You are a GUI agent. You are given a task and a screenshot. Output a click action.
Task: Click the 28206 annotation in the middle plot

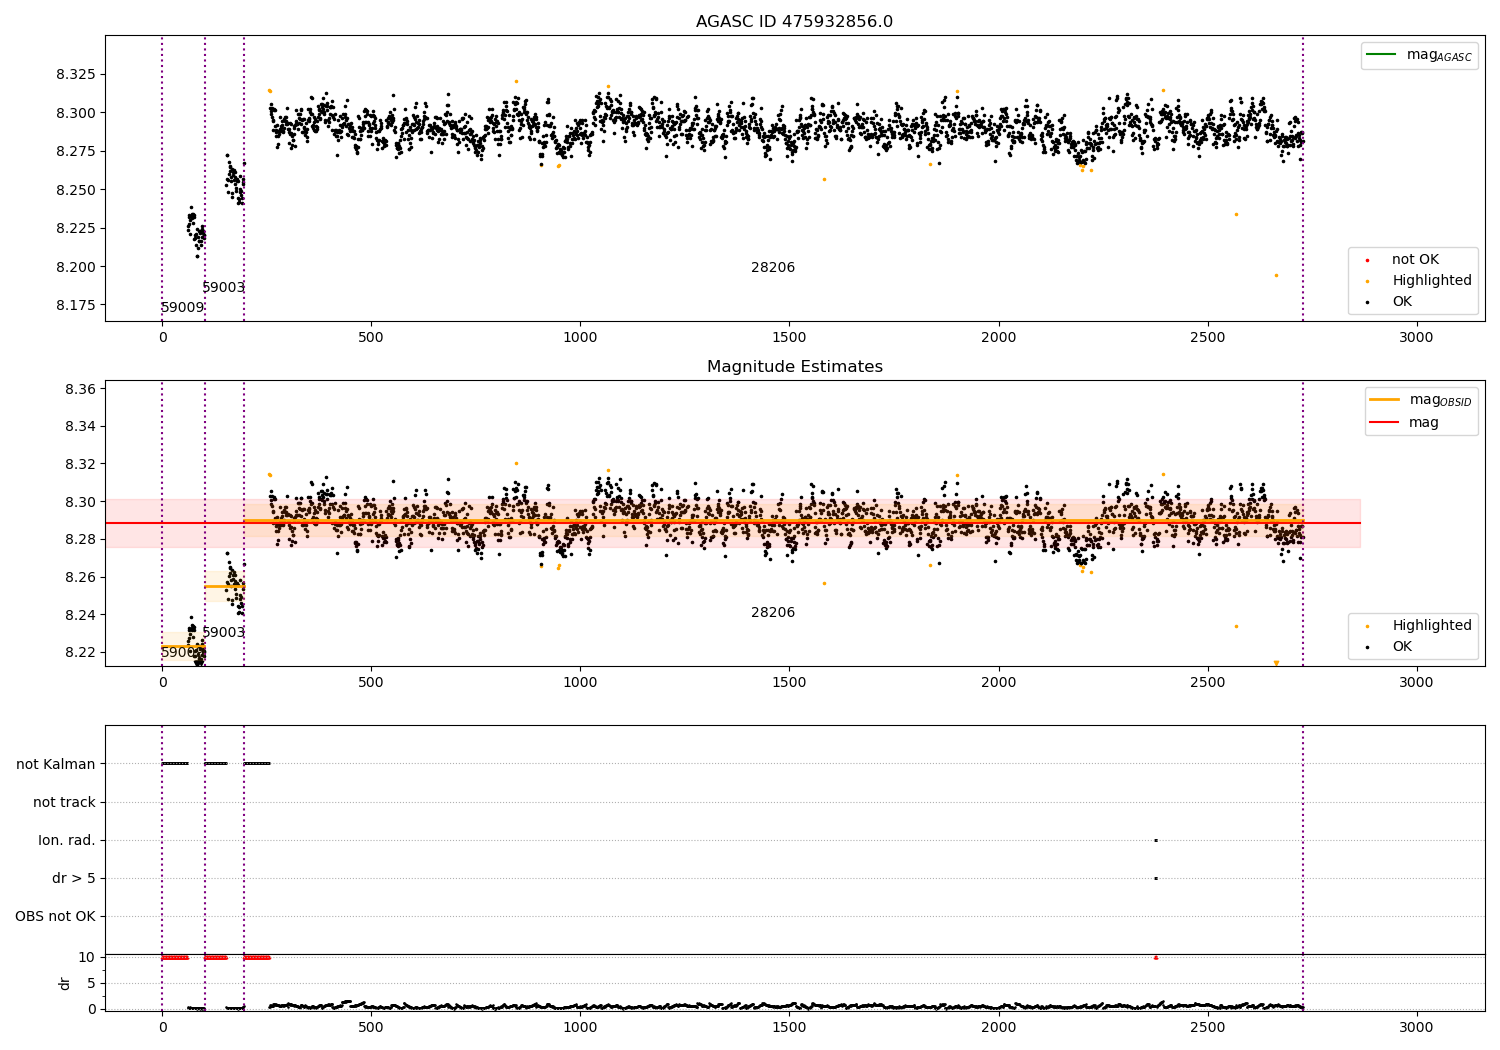coord(773,613)
